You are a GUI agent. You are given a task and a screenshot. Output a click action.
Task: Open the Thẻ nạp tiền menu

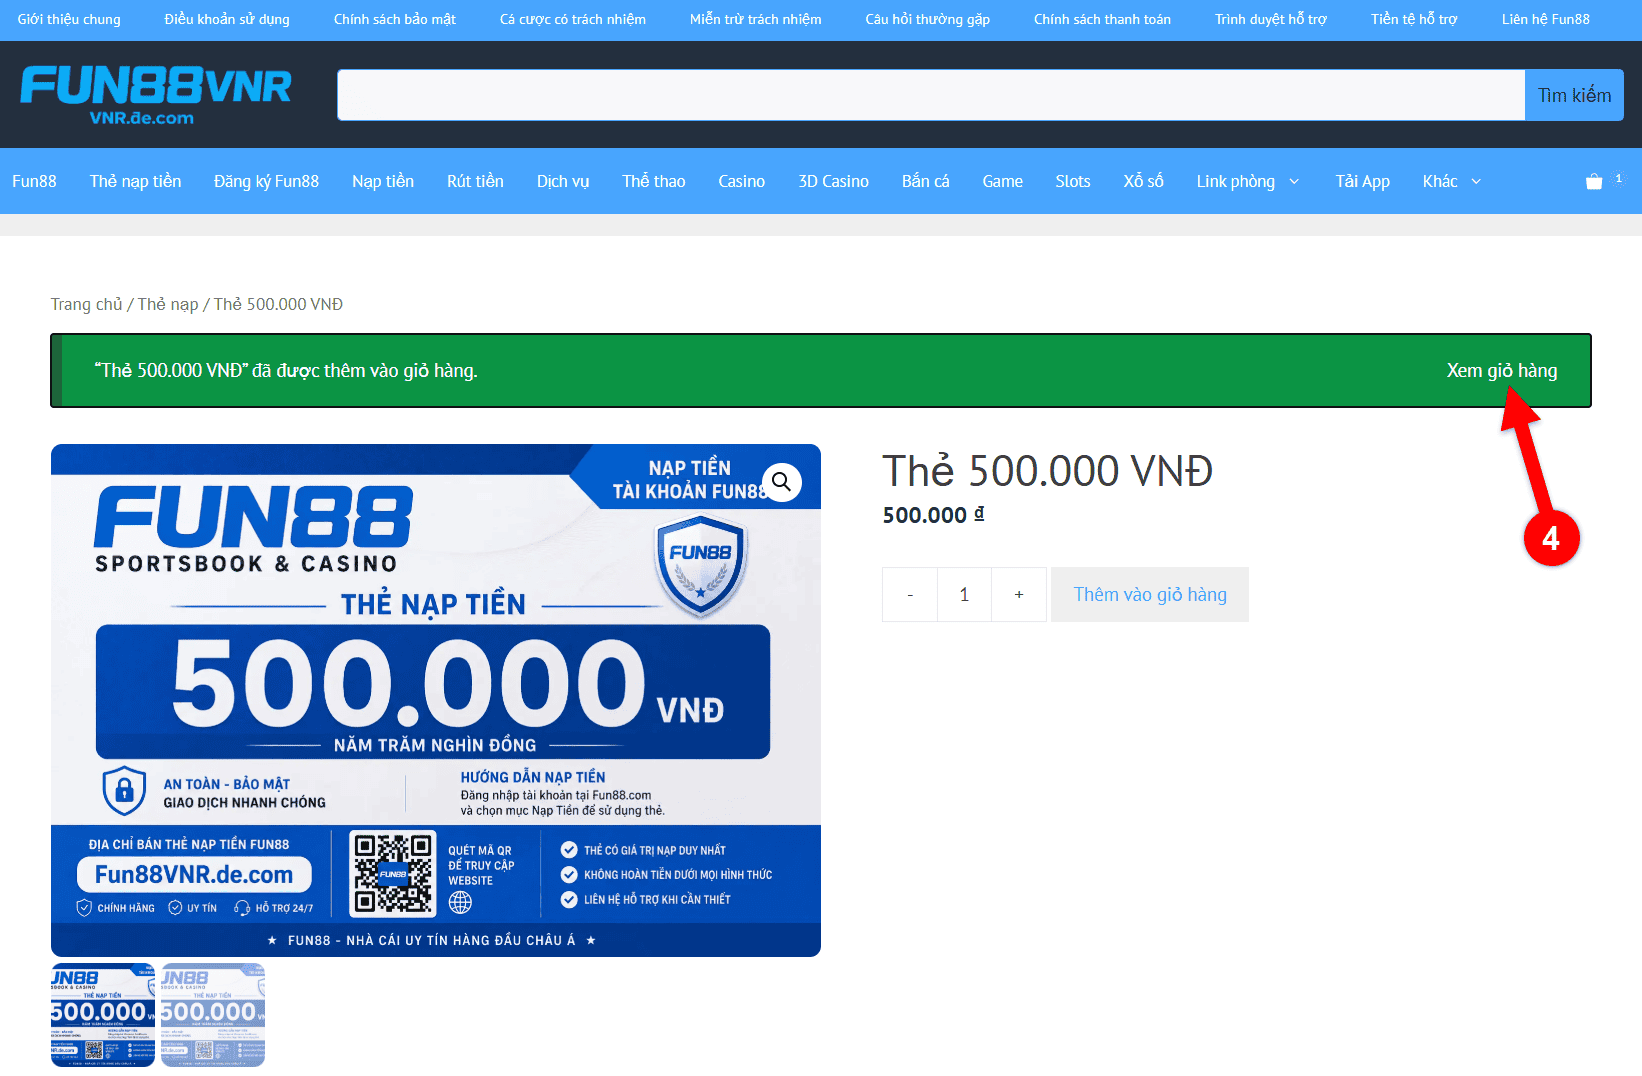pyautogui.click(x=135, y=181)
